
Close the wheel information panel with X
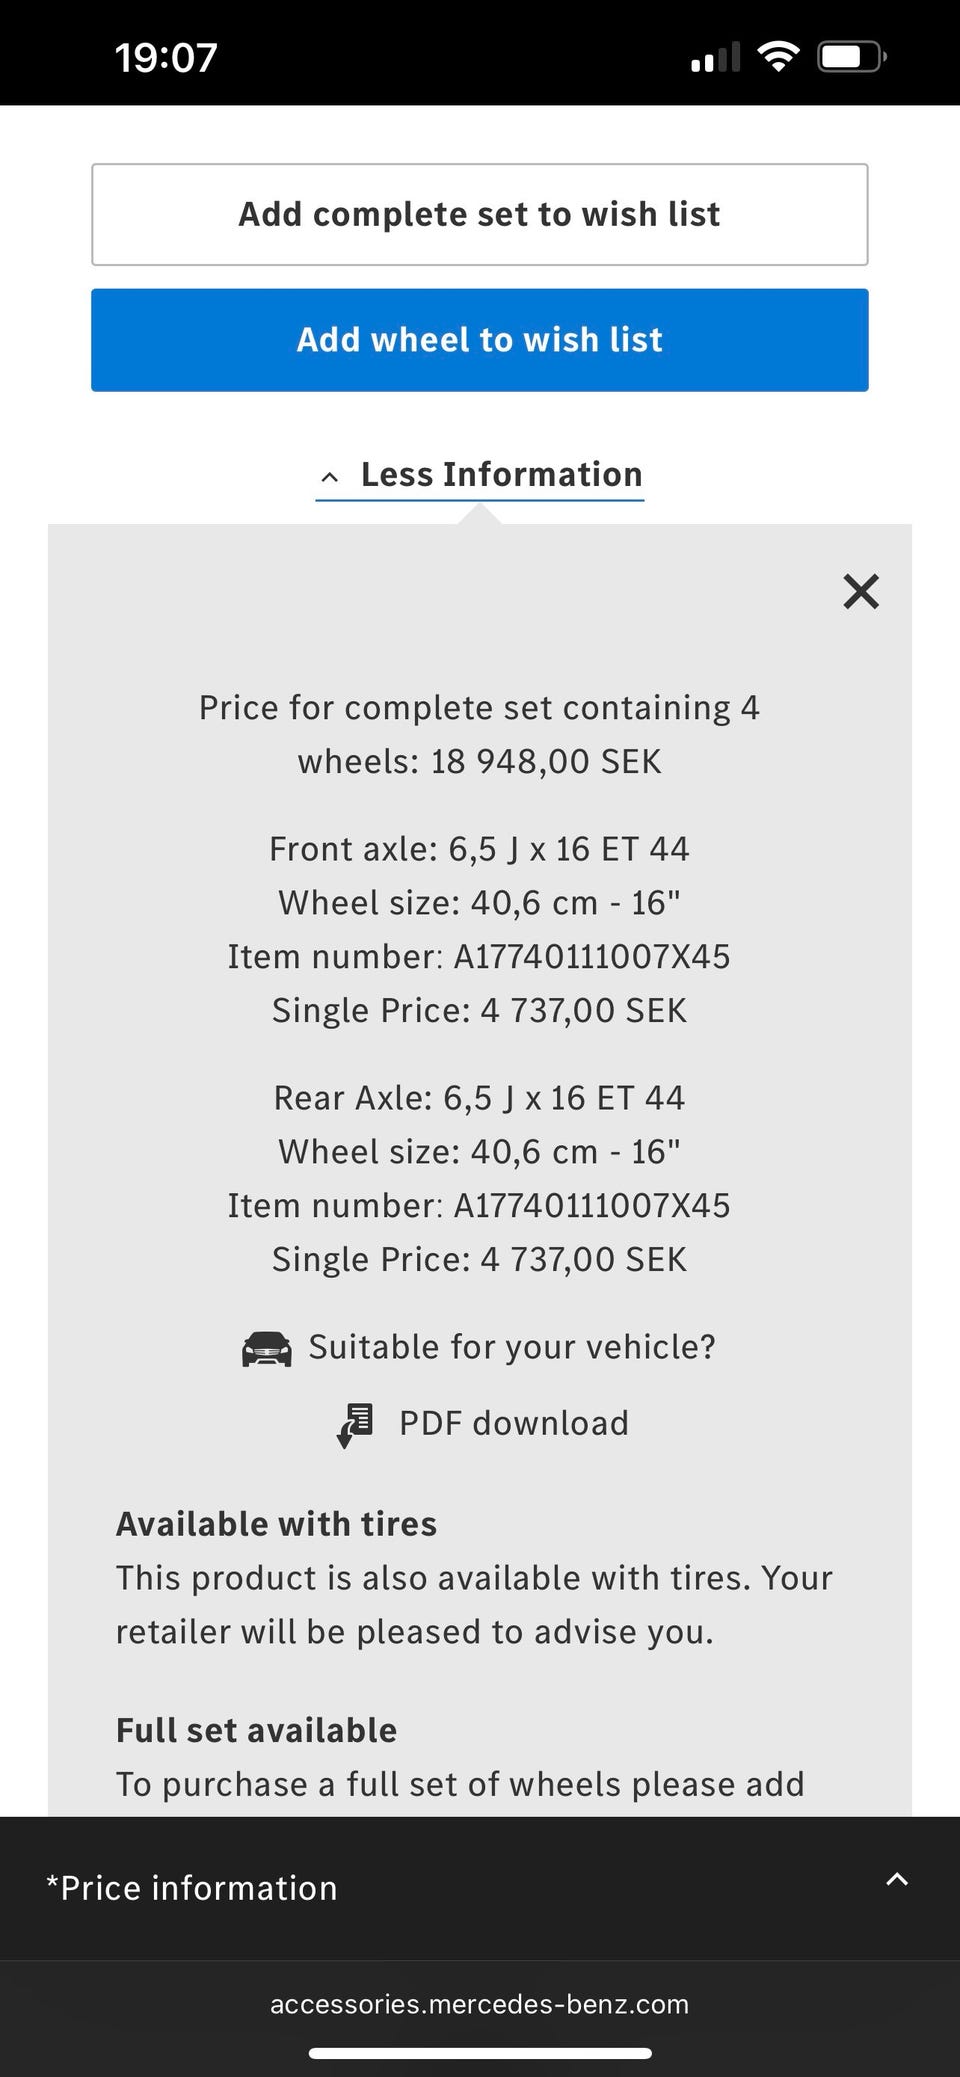coord(860,591)
